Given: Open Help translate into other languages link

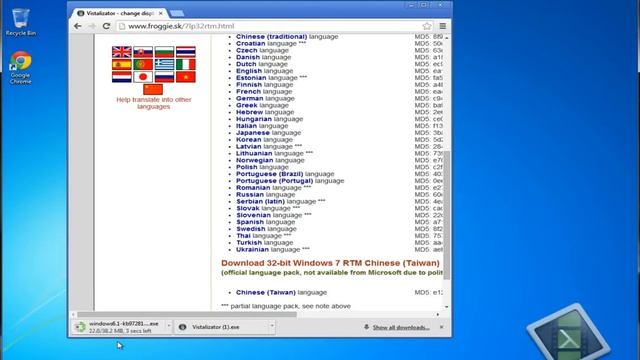Looking at the screenshot, I should [153, 103].
